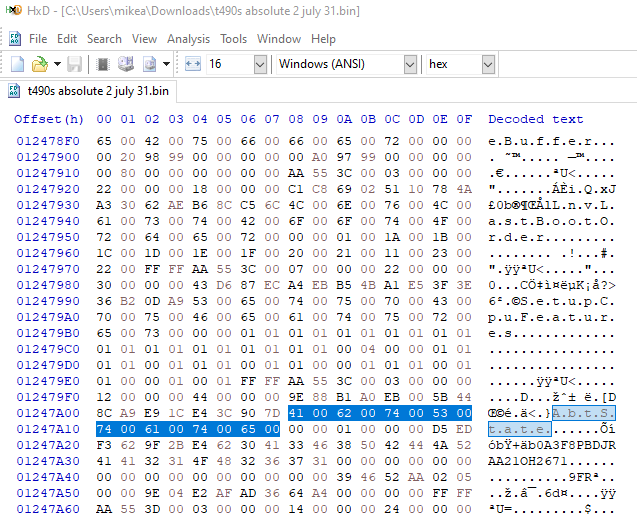The height and width of the screenshot is (517, 637).
Task: Click the HxD application icon in title bar
Action: point(14,10)
